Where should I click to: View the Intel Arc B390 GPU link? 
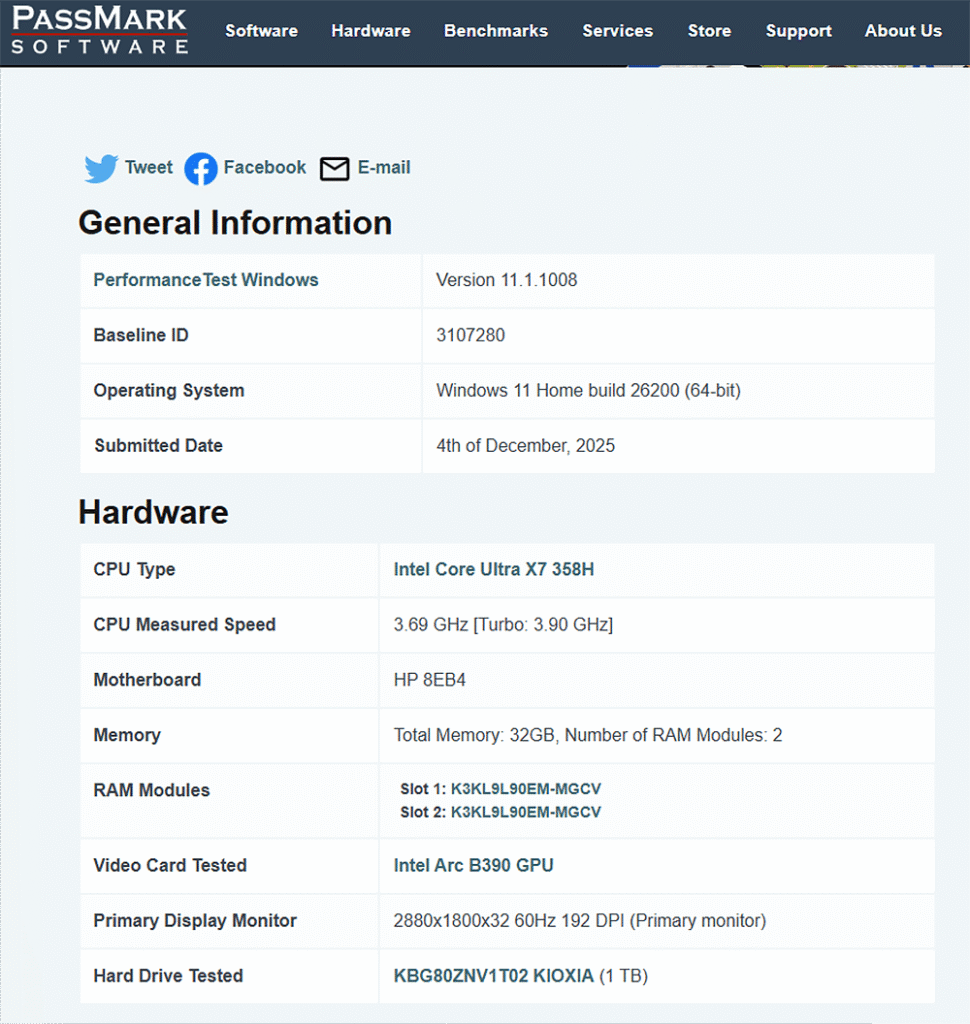473,865
